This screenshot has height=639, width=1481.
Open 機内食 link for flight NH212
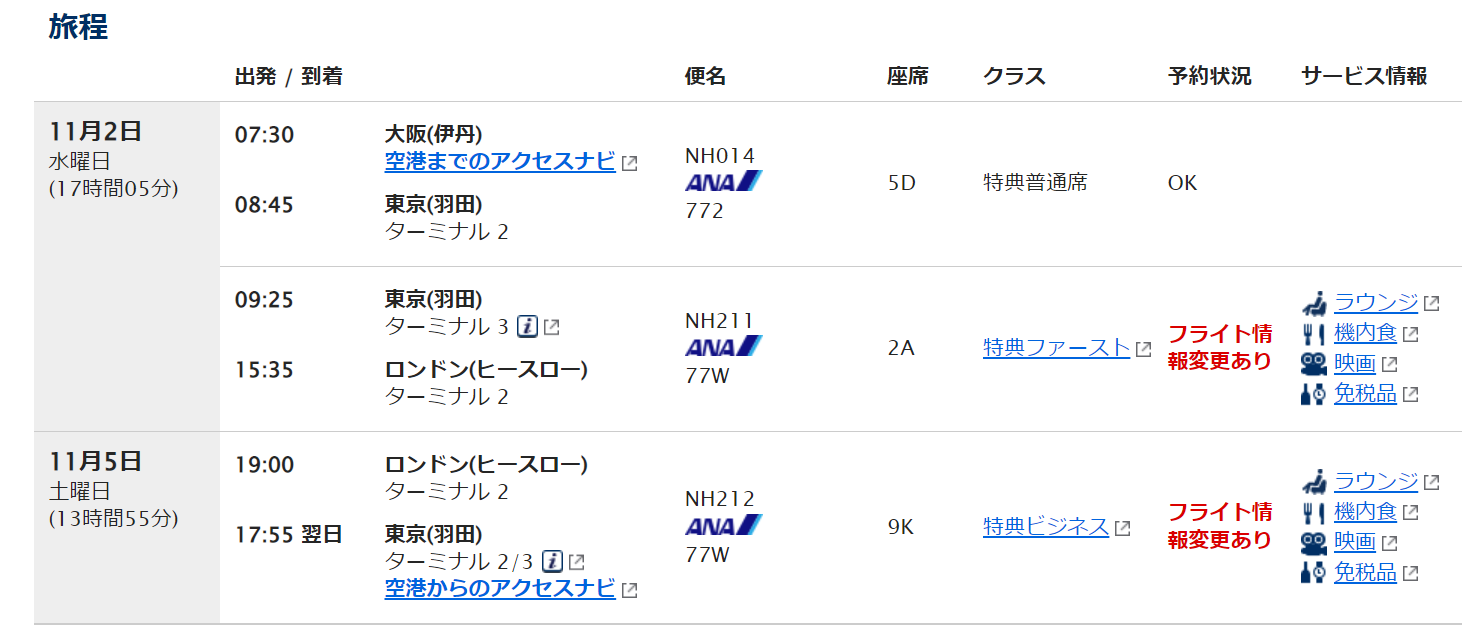[1365, 513]
